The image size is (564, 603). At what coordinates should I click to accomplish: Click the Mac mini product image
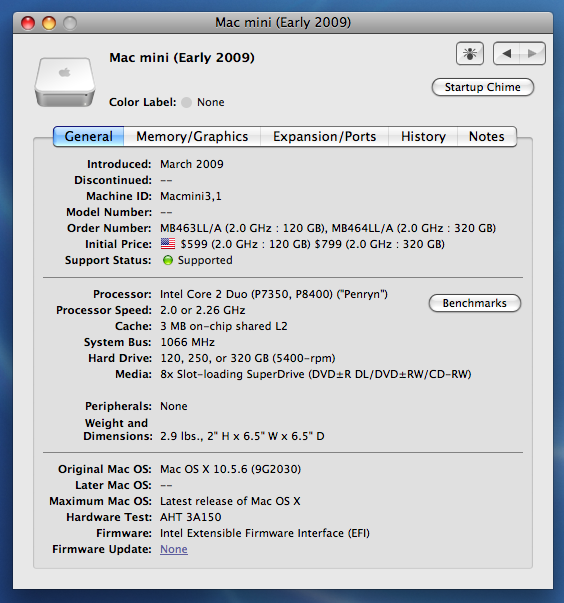(65, 82)
